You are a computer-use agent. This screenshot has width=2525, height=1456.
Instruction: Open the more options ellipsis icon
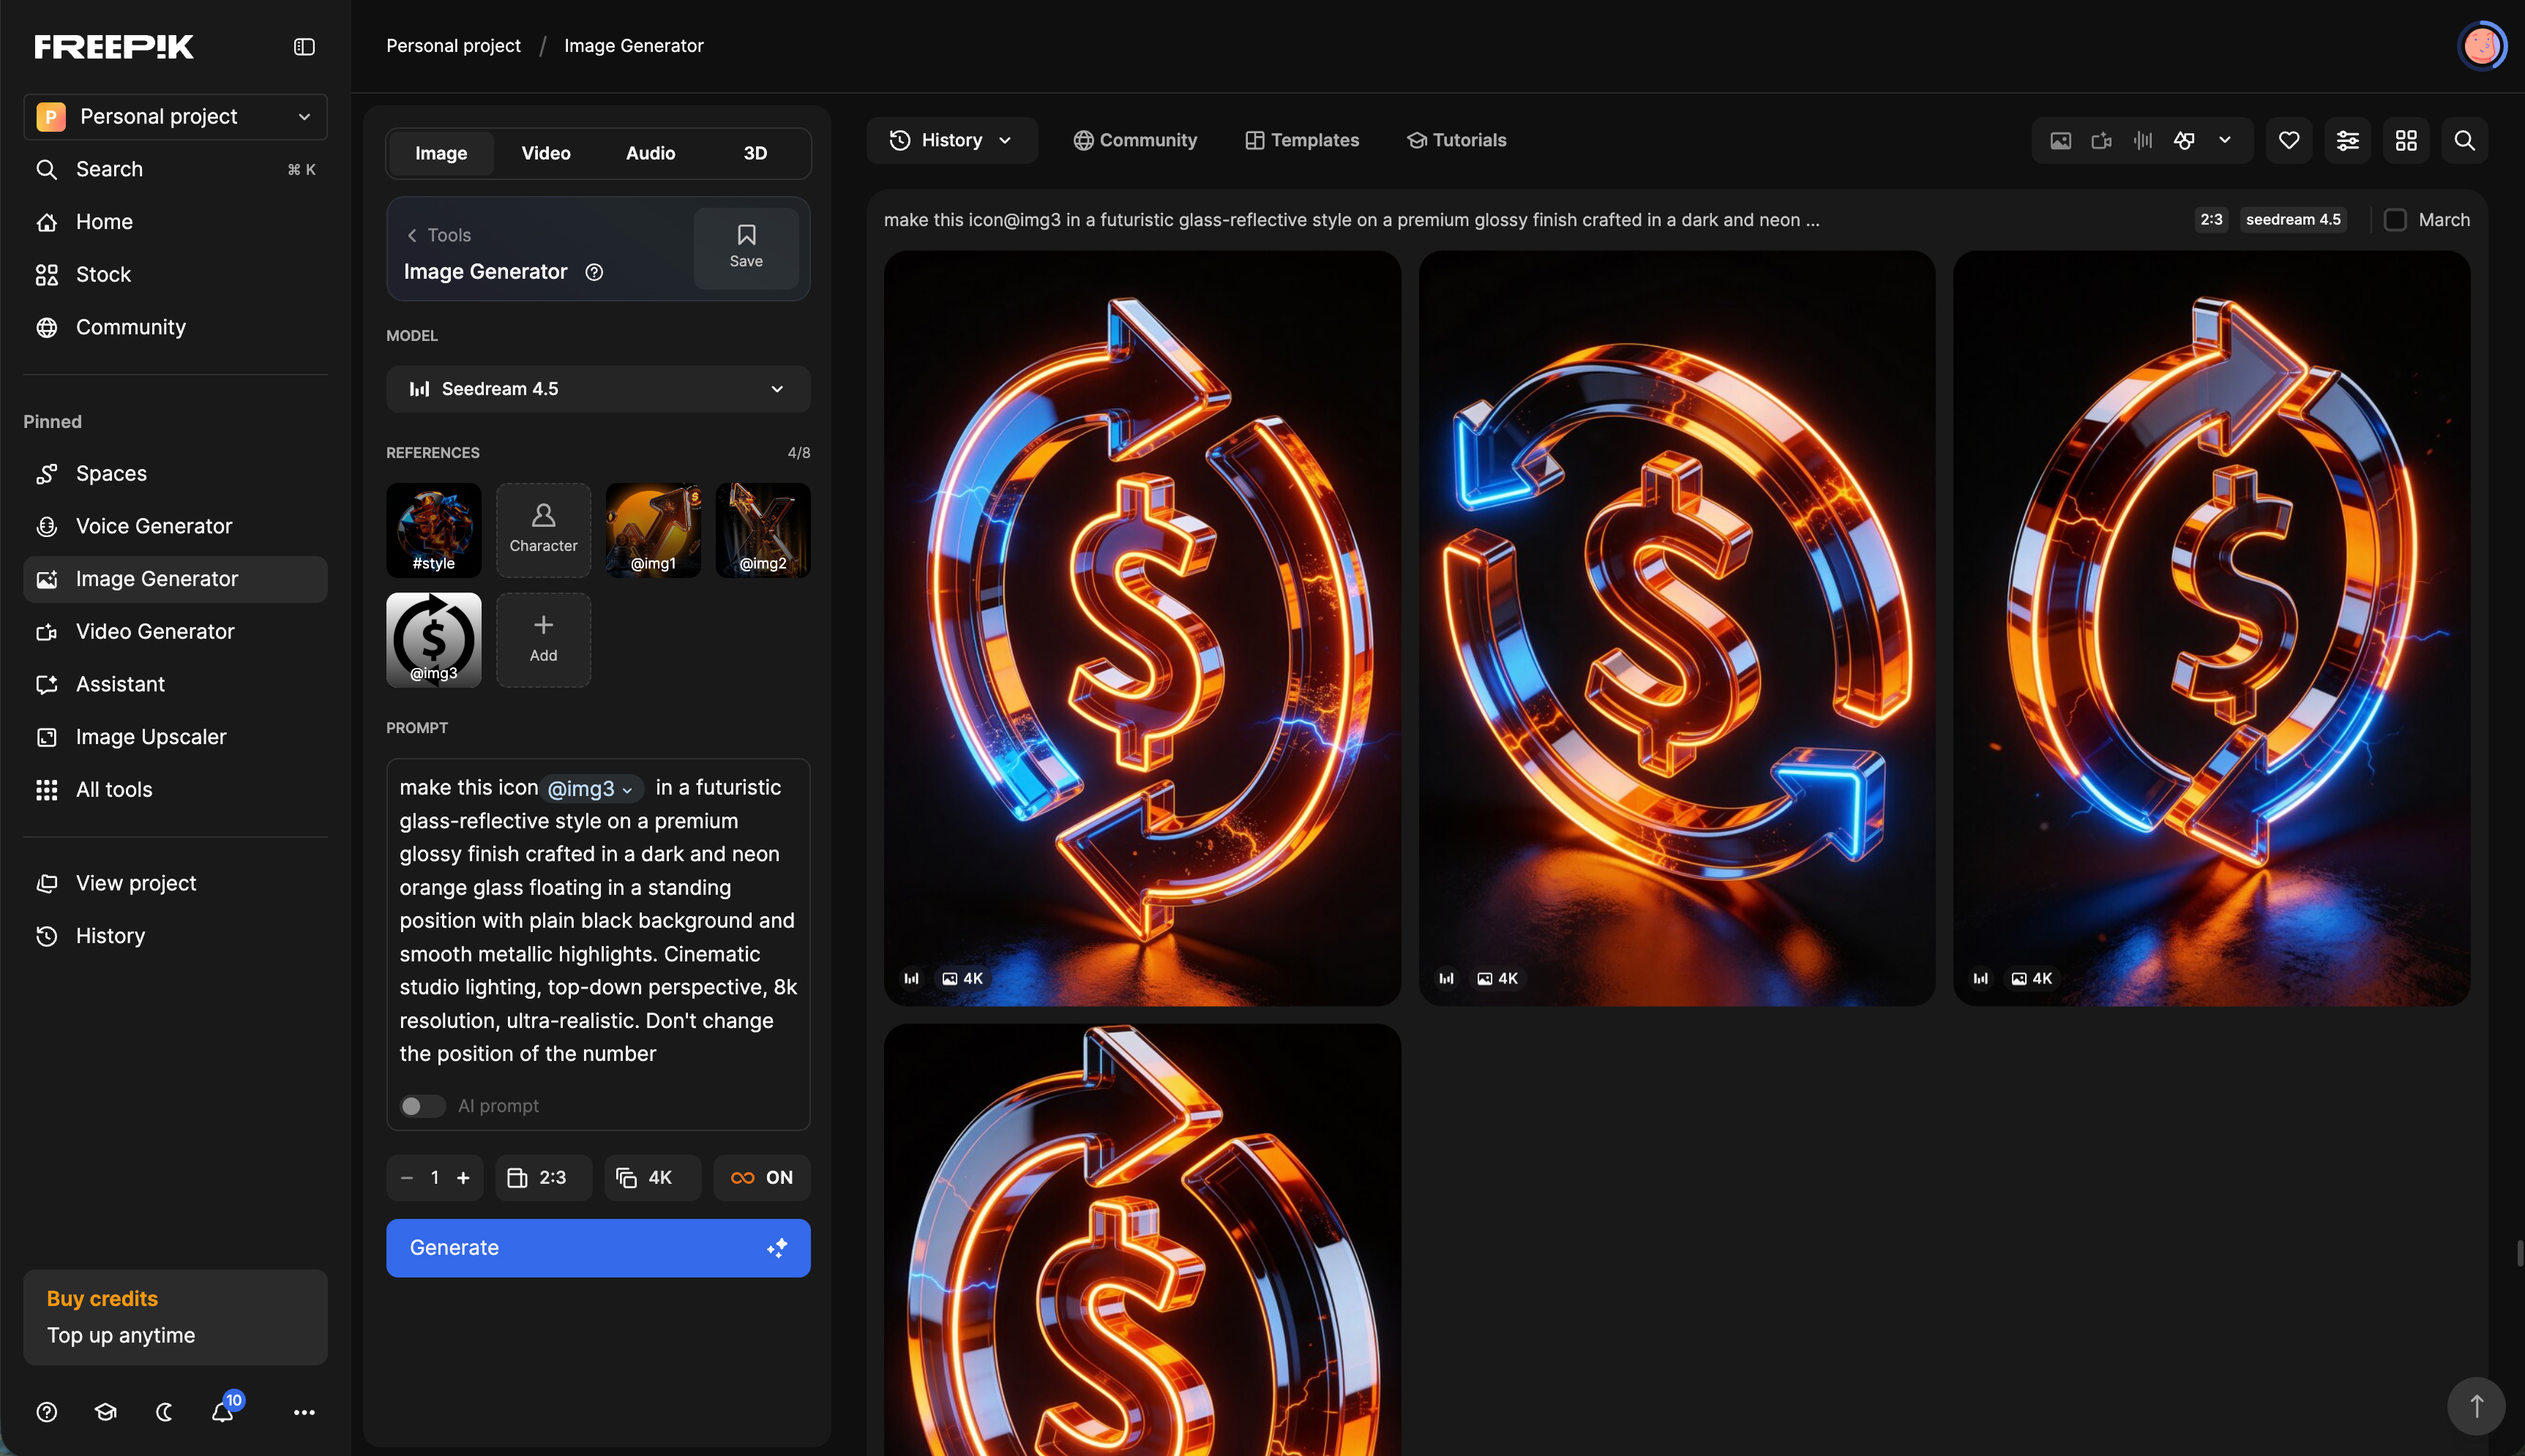click(304, 1411)
